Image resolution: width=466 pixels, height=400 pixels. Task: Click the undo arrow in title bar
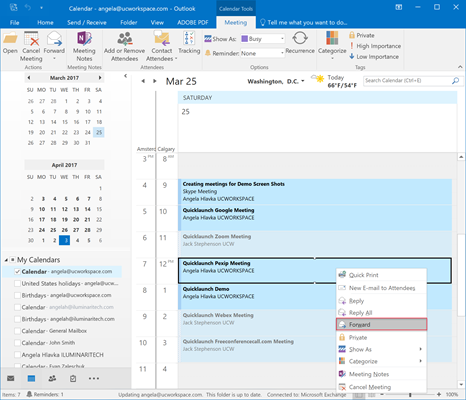coord(28,7)
